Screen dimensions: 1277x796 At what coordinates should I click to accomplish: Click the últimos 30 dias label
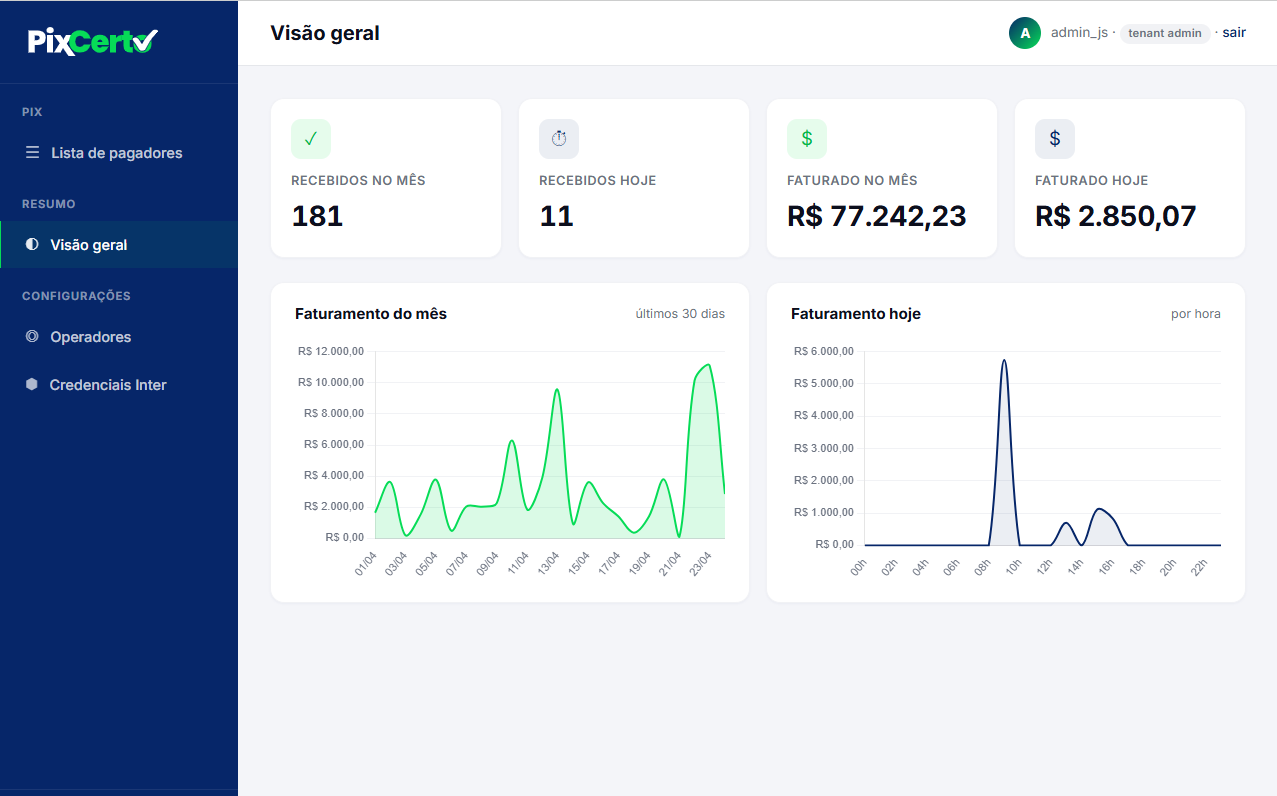coord(680,313)
